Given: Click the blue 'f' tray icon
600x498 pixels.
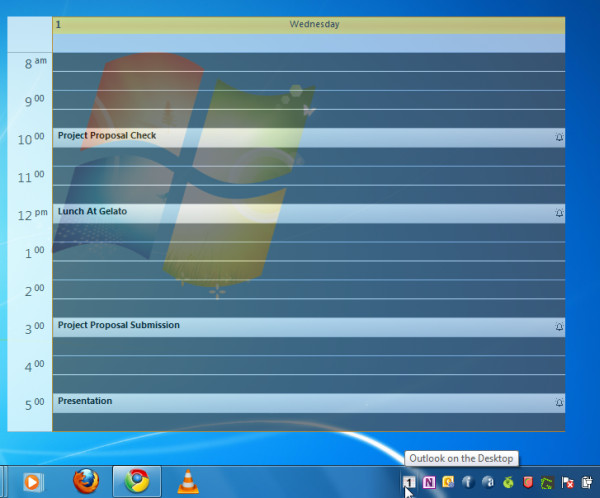Looking at the screenshot, I should pos(468,482).
